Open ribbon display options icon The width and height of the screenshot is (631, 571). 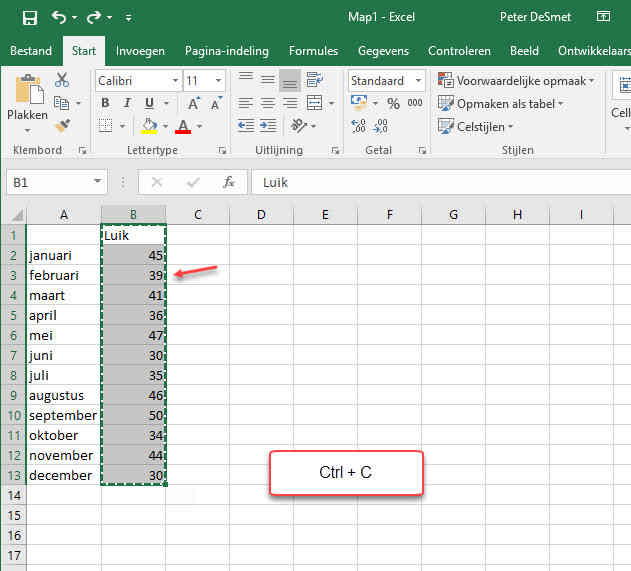(x=603, y=16)
